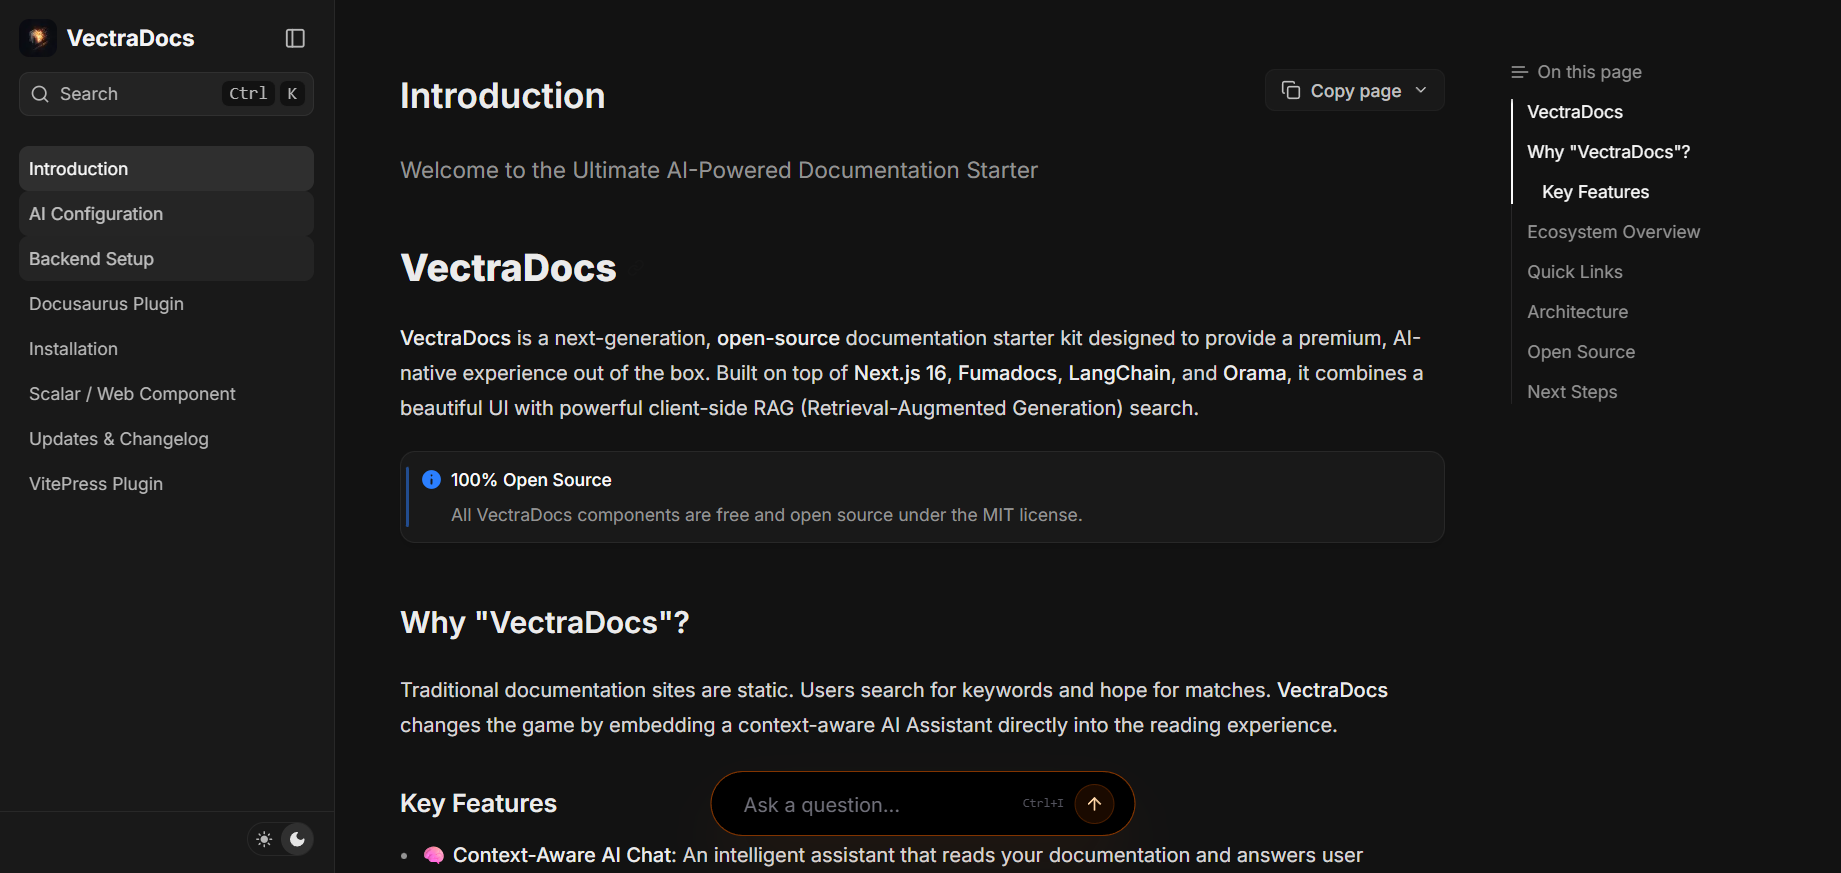The height and width of the screenshot is (873, 1841).
Task: Click the brain emoji beside Context-Aware AI Chat
Action: [x=433, y=855]
